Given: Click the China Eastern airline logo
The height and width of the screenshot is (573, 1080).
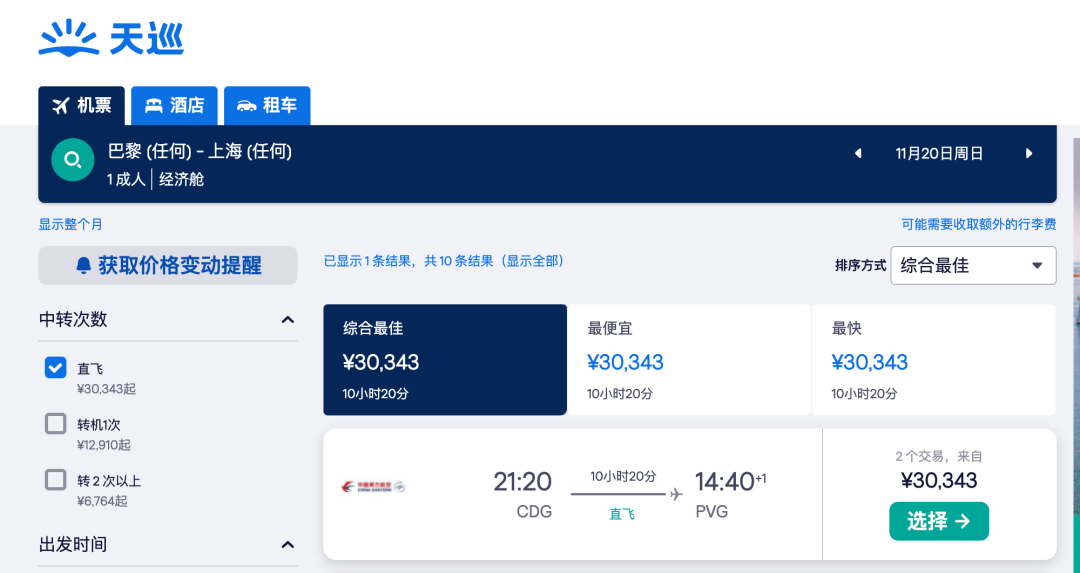Looking at the screenshot, I should (373, 488).
